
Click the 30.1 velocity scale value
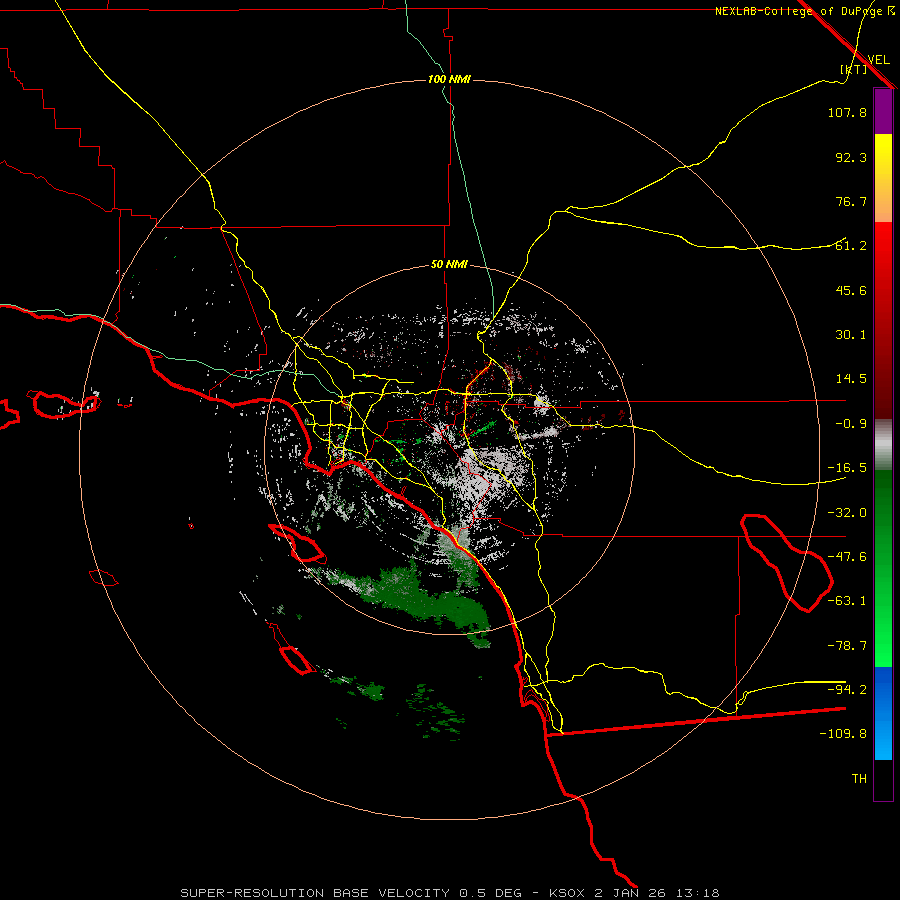(x=851, y=335)
